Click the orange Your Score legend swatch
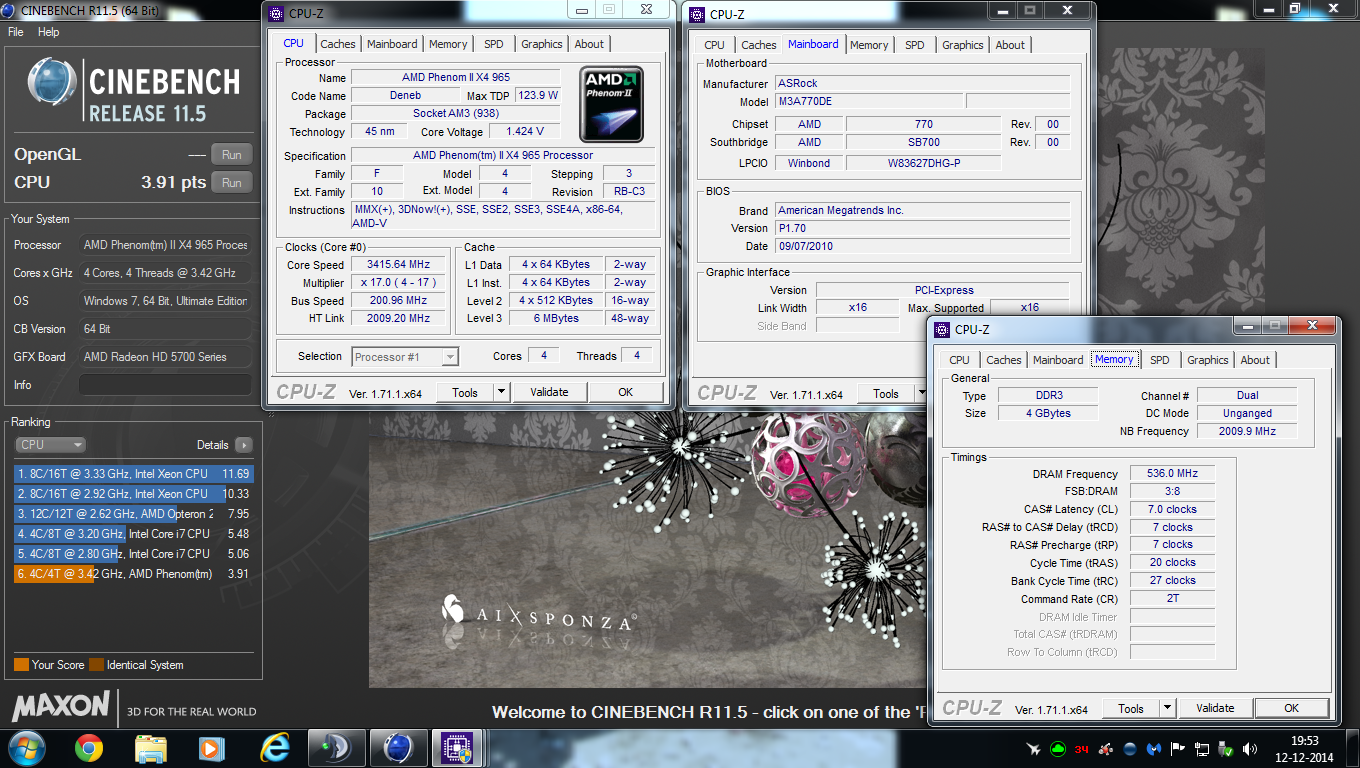This screenshot has height=768, width=1360. (21, 665)
